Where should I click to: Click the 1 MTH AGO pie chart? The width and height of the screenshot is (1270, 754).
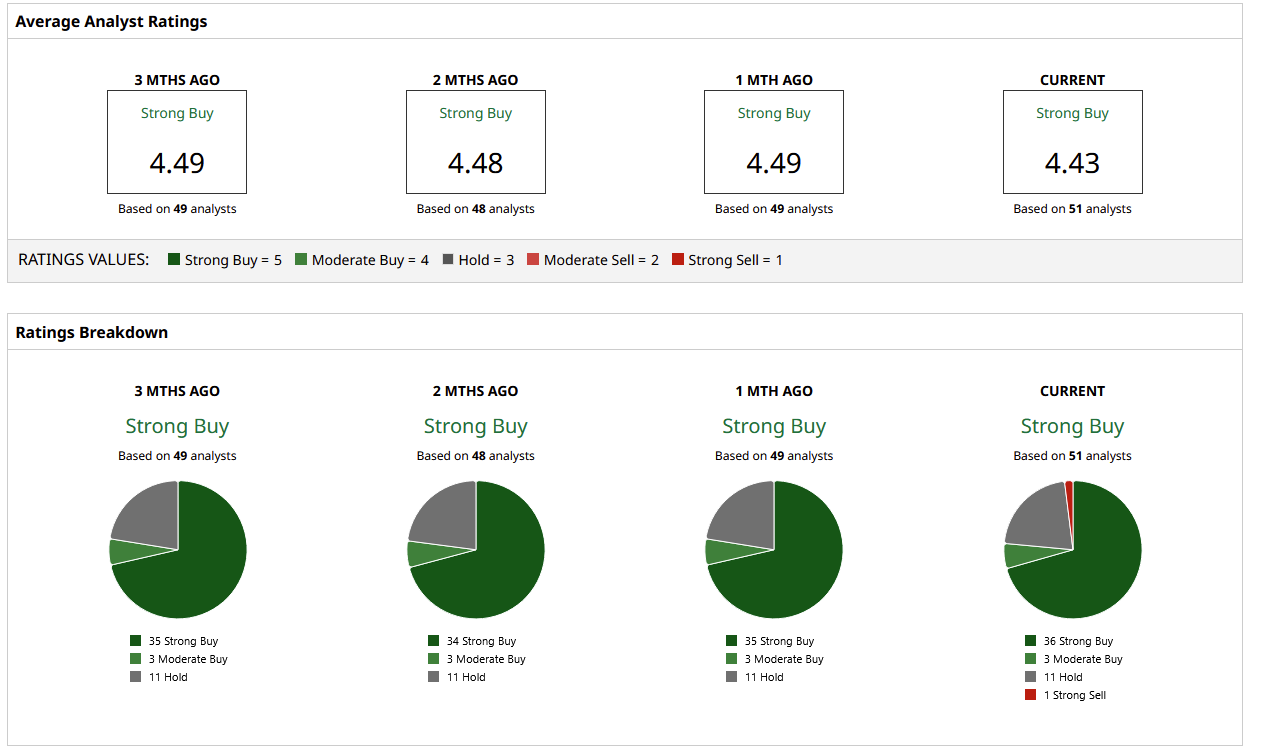tap(774, 550)
